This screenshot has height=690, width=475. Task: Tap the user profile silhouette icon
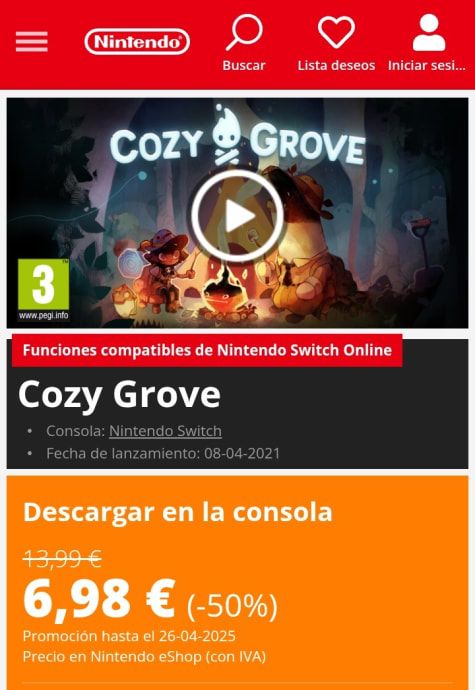429,32
